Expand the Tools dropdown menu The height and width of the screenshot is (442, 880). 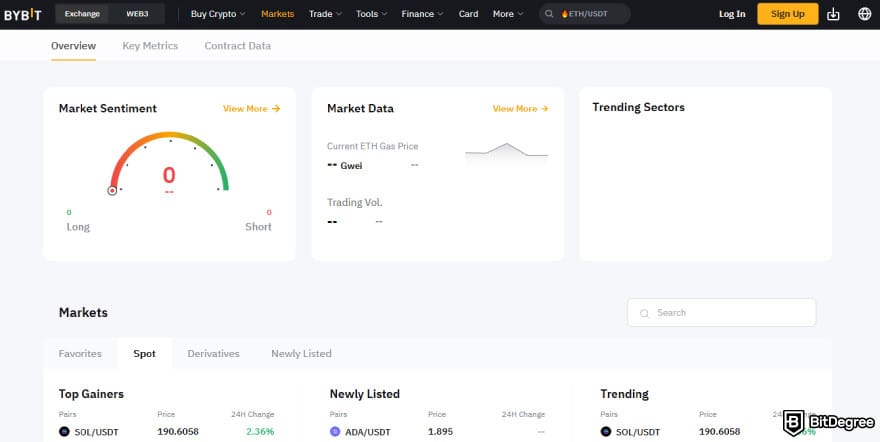(x=372, y=14)
